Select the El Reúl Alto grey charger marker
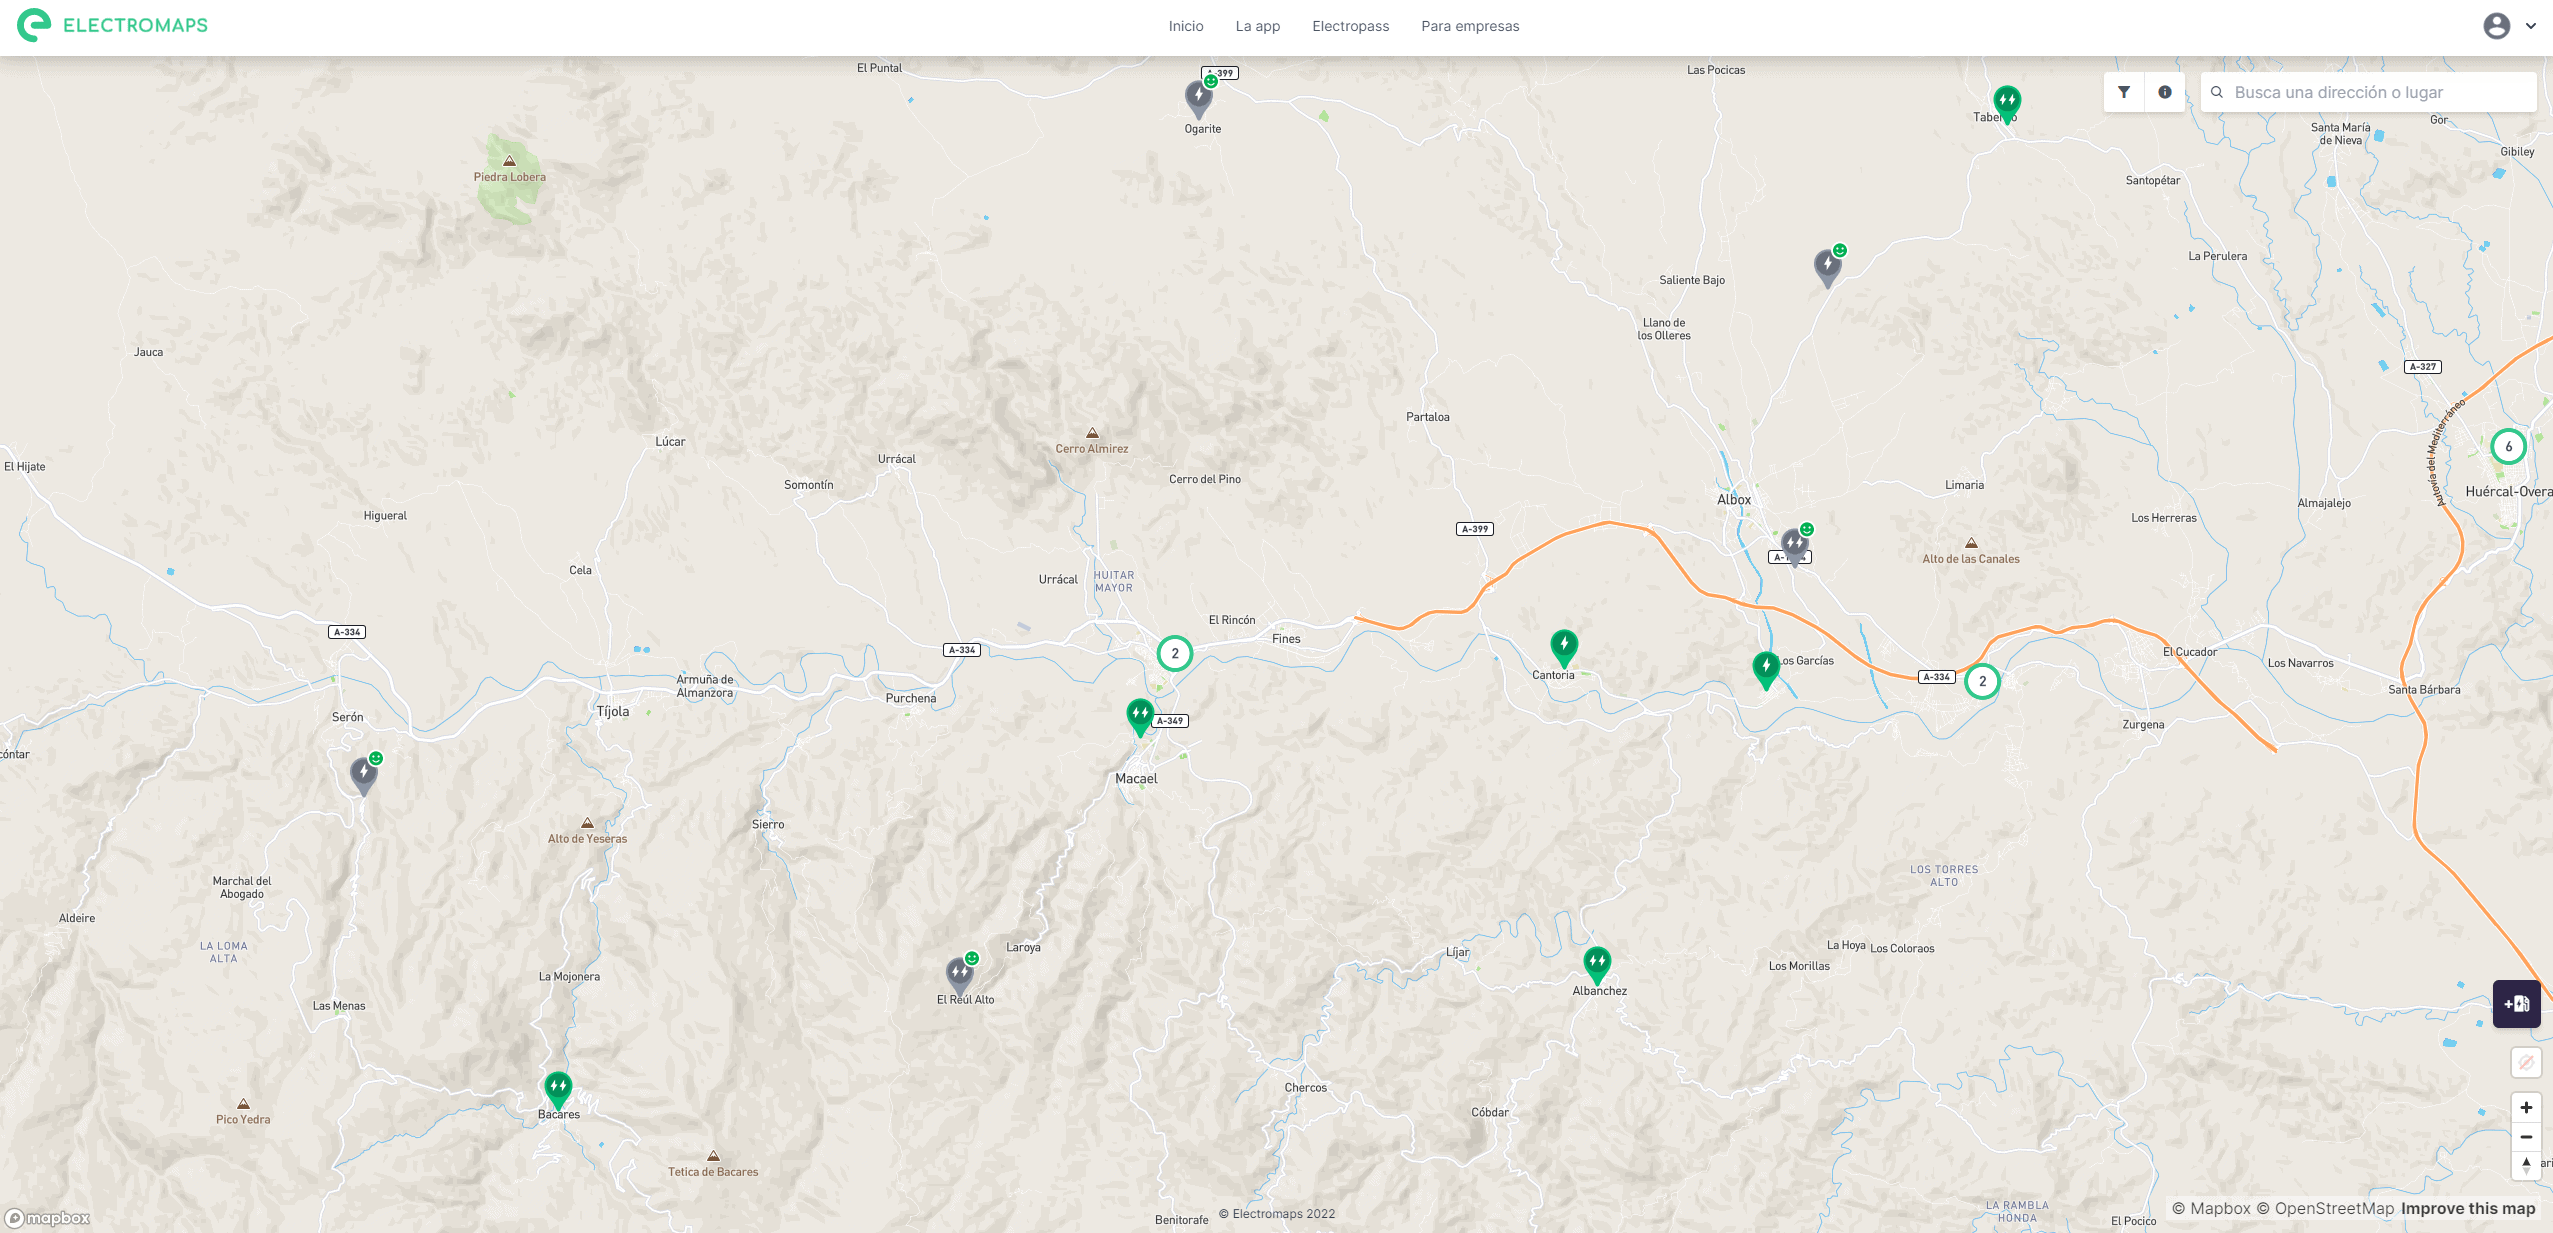The width and height of the screenshot is (2553, 1233). tap(960, 973)
